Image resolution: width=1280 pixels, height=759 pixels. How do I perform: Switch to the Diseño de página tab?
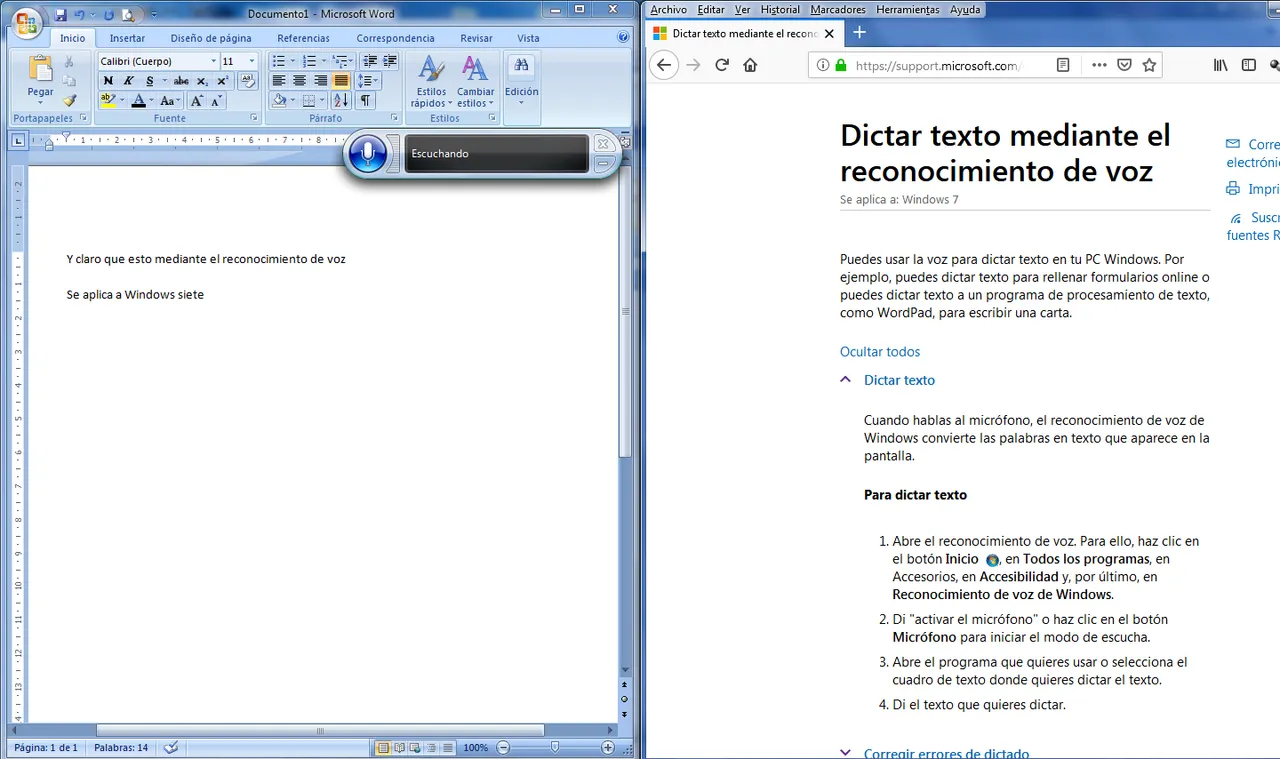[x=211, y=38]
